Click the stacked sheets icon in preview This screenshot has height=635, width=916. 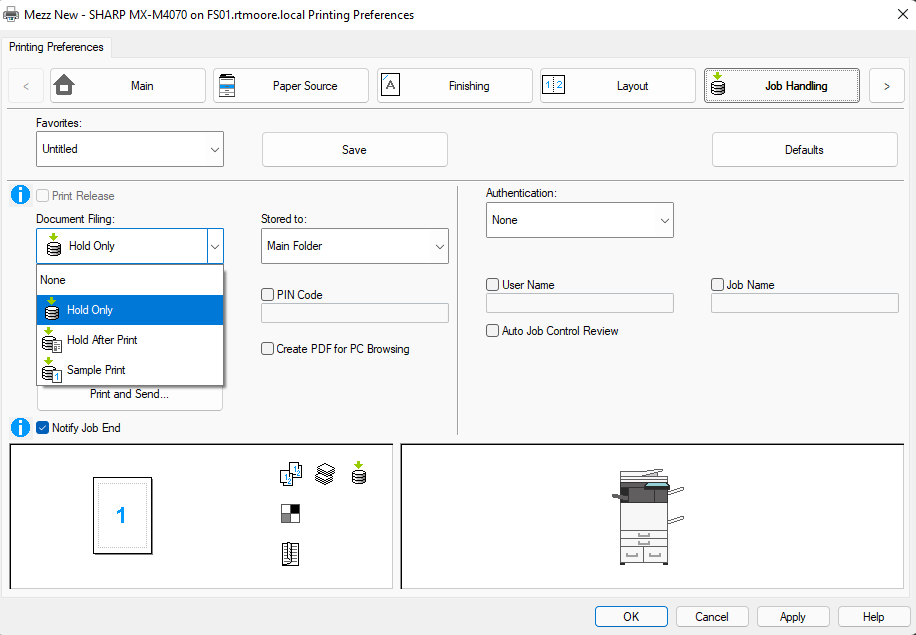click(x=325, y=474)
